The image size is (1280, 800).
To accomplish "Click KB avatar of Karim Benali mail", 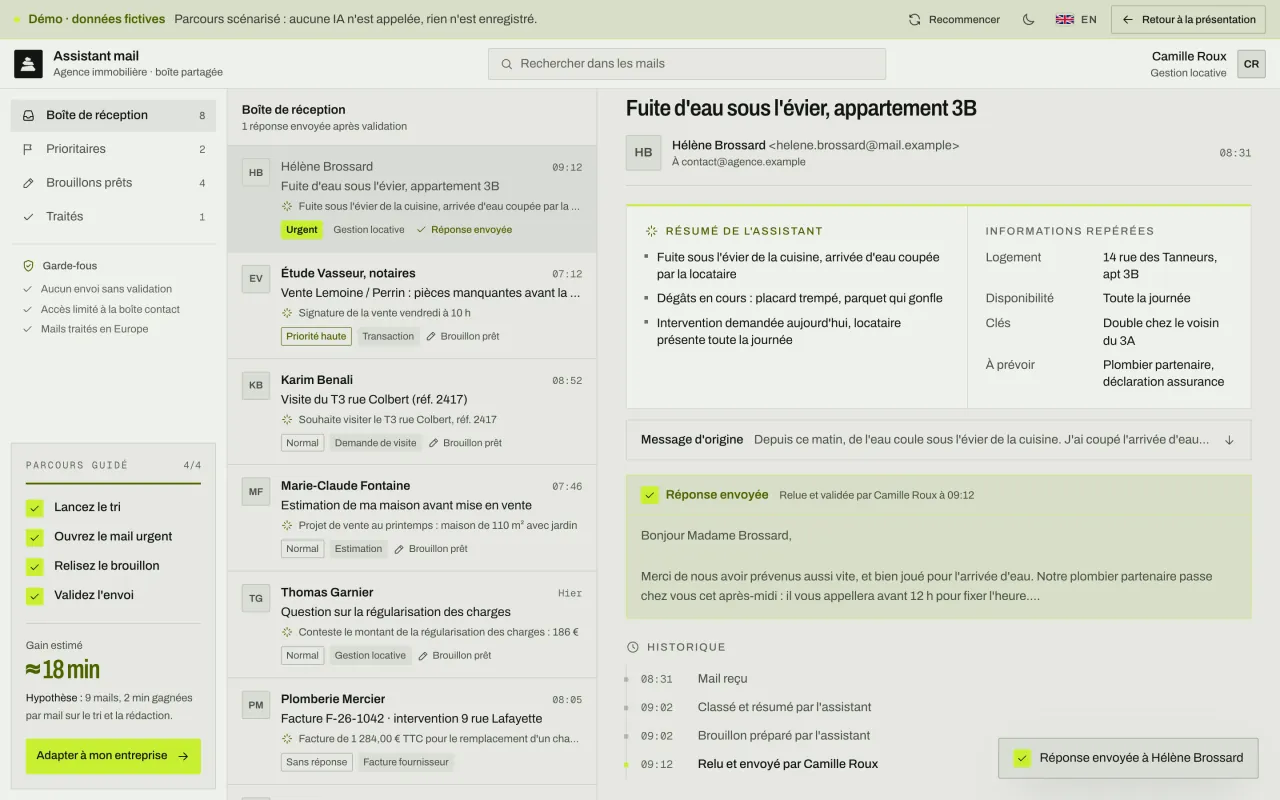I will (256, 386).
